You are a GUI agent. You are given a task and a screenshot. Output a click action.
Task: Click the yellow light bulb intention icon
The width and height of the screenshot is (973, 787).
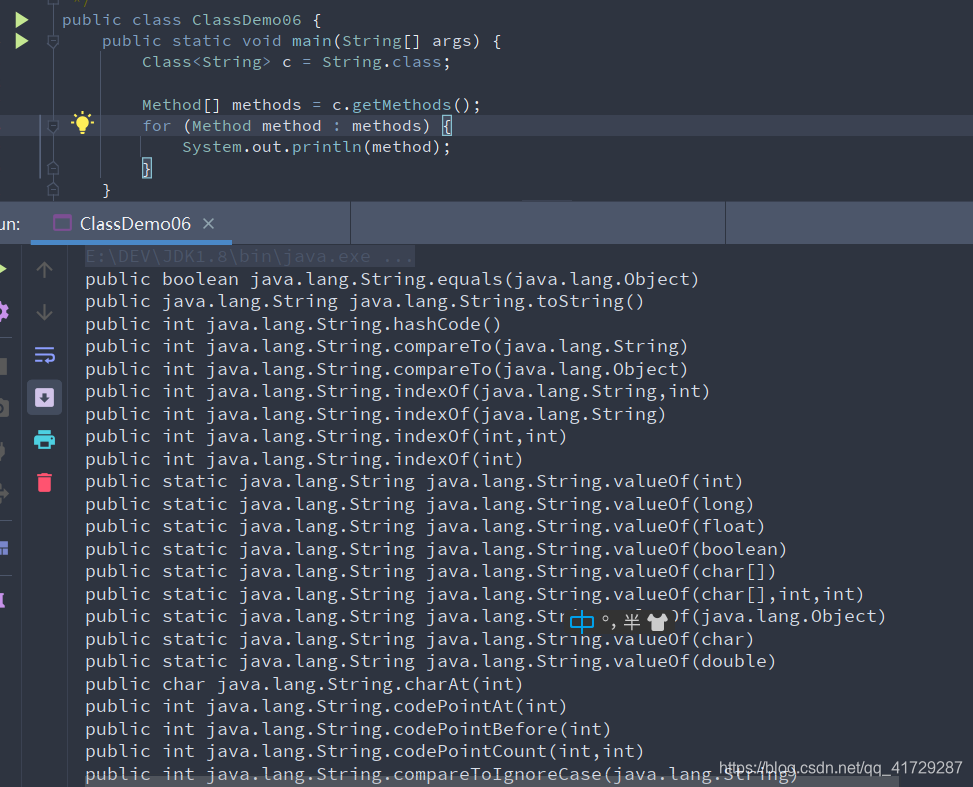(x=82, y=123)
